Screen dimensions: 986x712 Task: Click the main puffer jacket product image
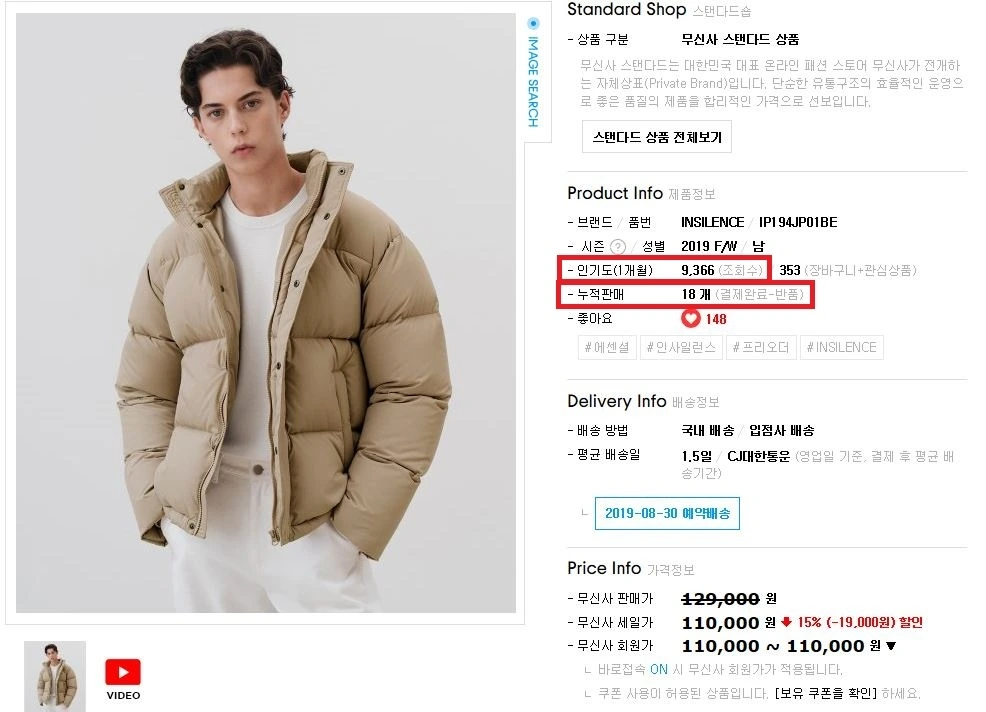pos(265,313)
